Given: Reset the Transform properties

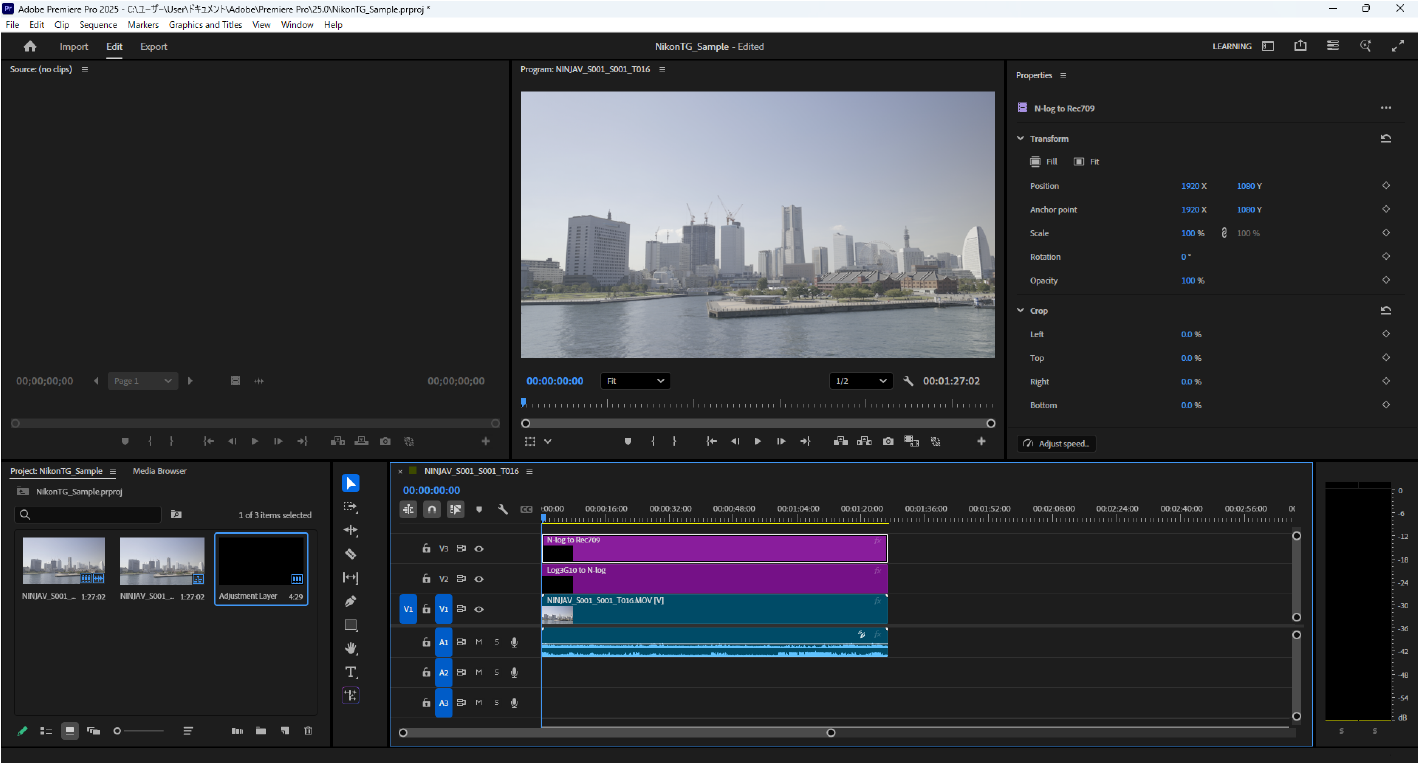Looking at the screenshot, I should tap(1386, 139).
